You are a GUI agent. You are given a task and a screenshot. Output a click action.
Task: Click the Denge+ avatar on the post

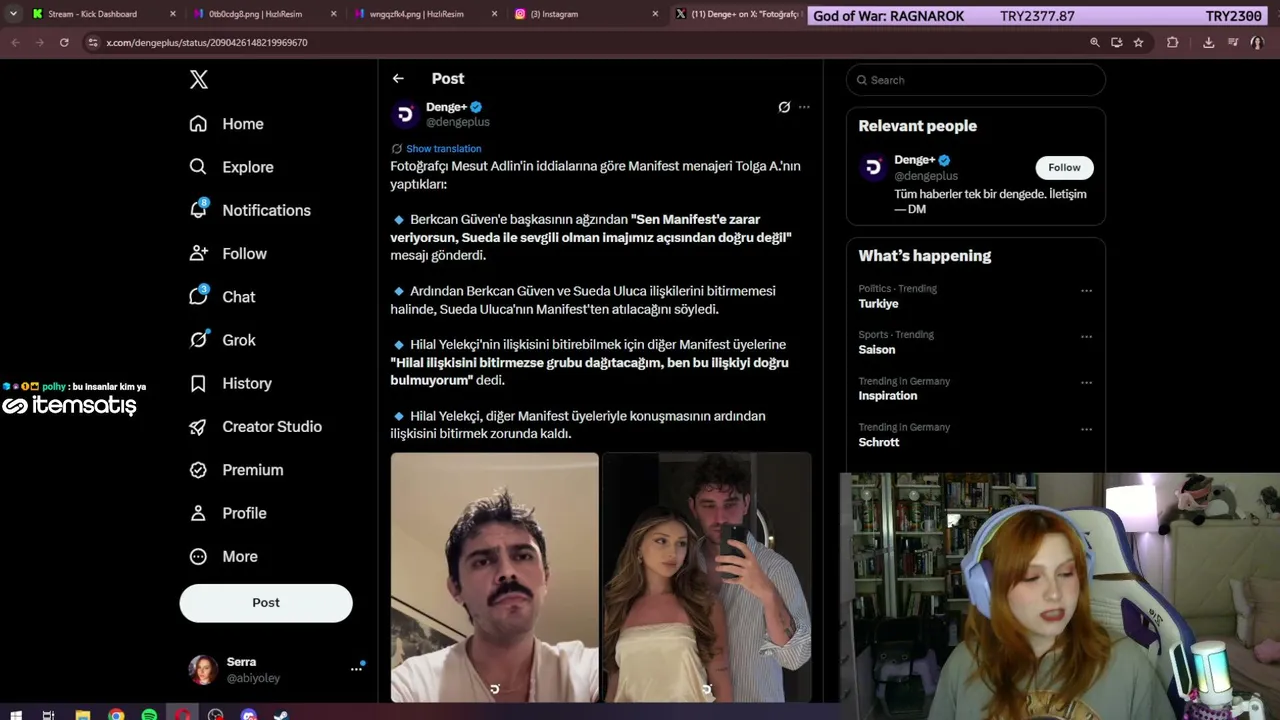(405, 114)
